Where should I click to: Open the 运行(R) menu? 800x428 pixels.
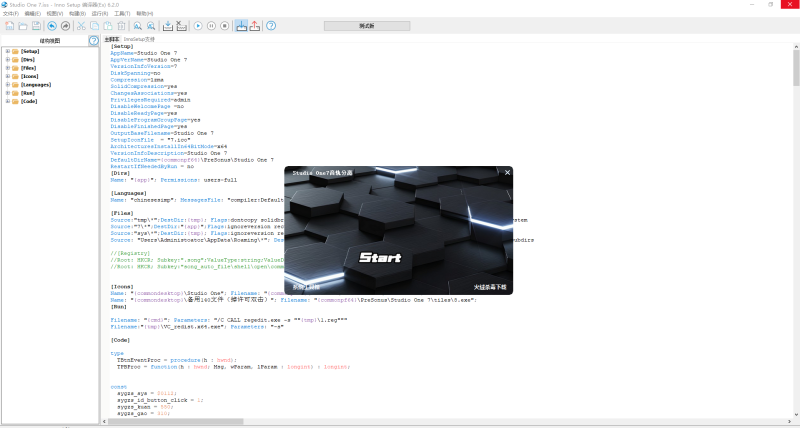point(99,14)
